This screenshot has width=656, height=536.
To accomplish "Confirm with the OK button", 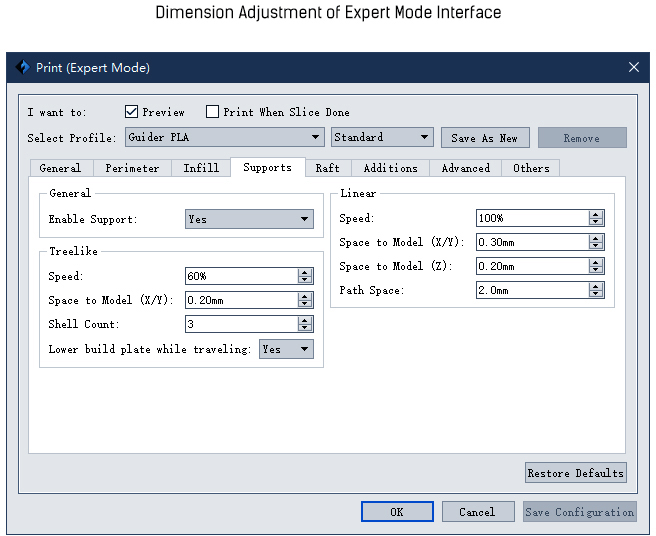I will click(x=397, y=512).
